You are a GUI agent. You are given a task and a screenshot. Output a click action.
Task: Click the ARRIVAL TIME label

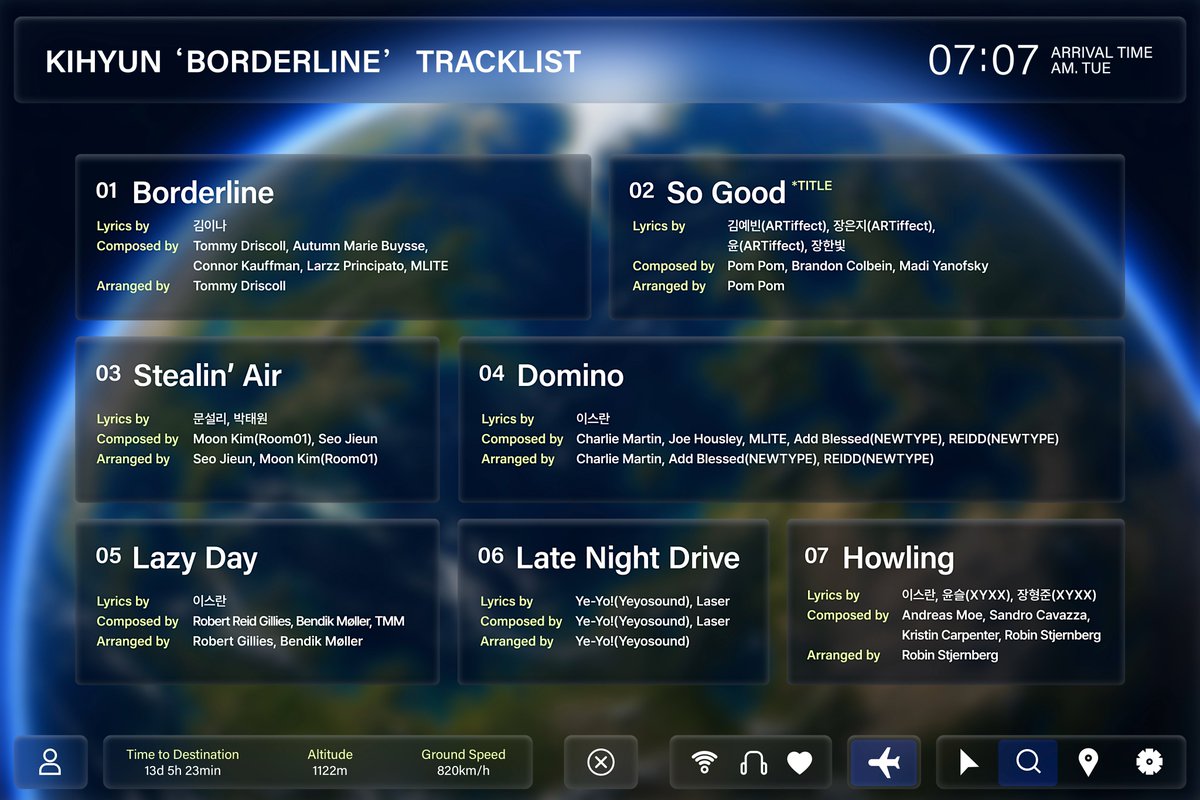coord(1102,53)
